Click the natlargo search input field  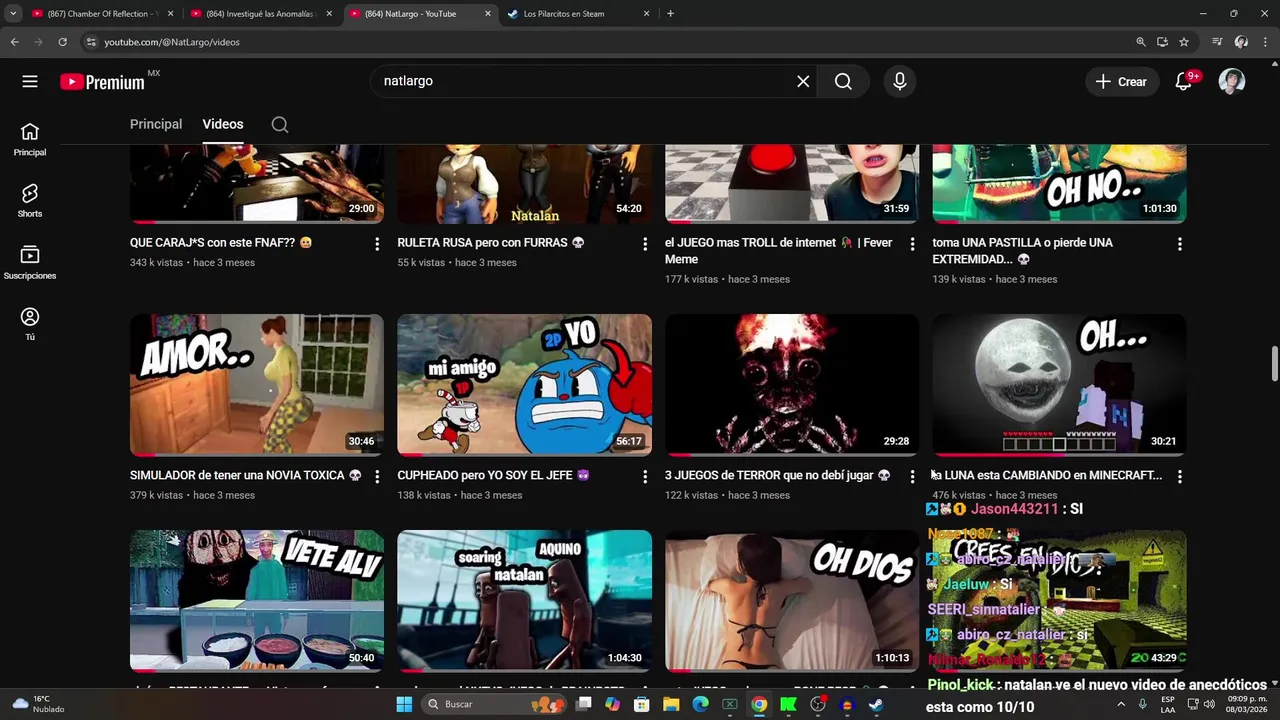click(585, 81)
